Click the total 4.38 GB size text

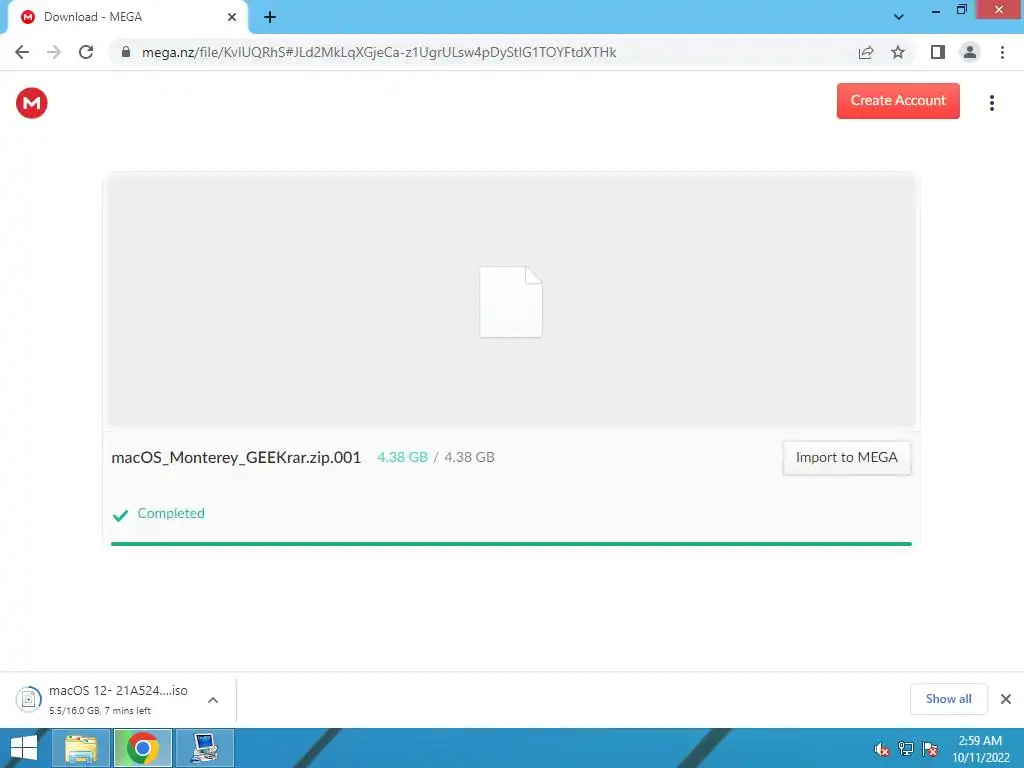click(470, 457)
